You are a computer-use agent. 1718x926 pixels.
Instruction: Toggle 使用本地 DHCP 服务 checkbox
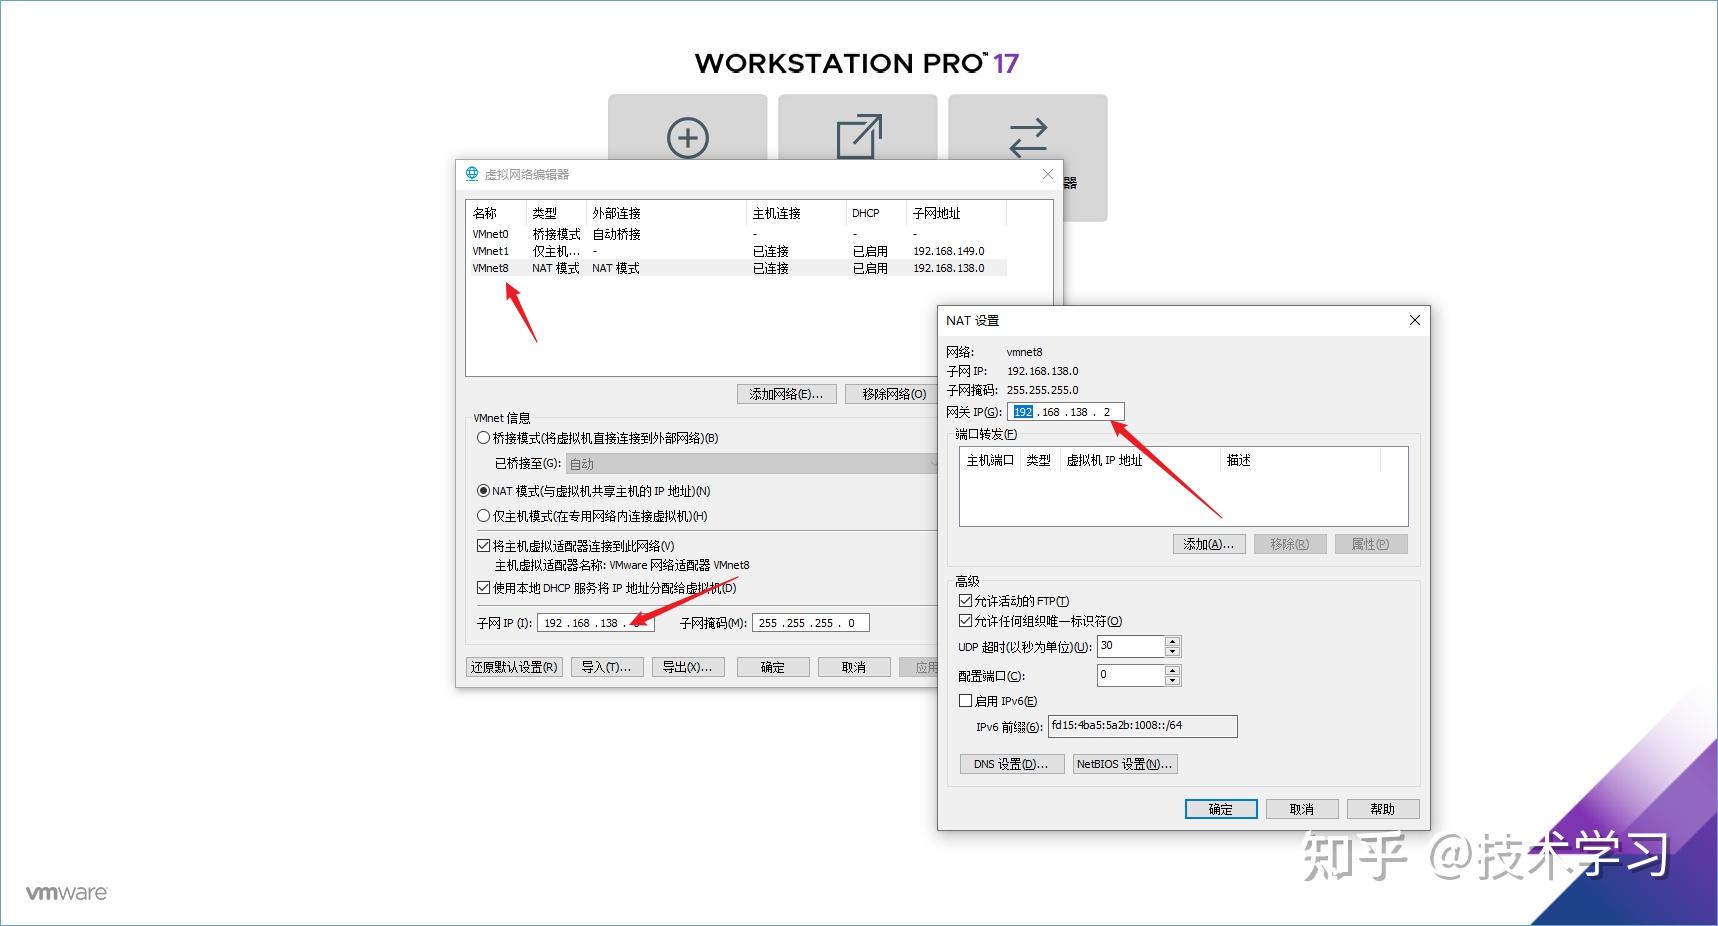(483, 588)
